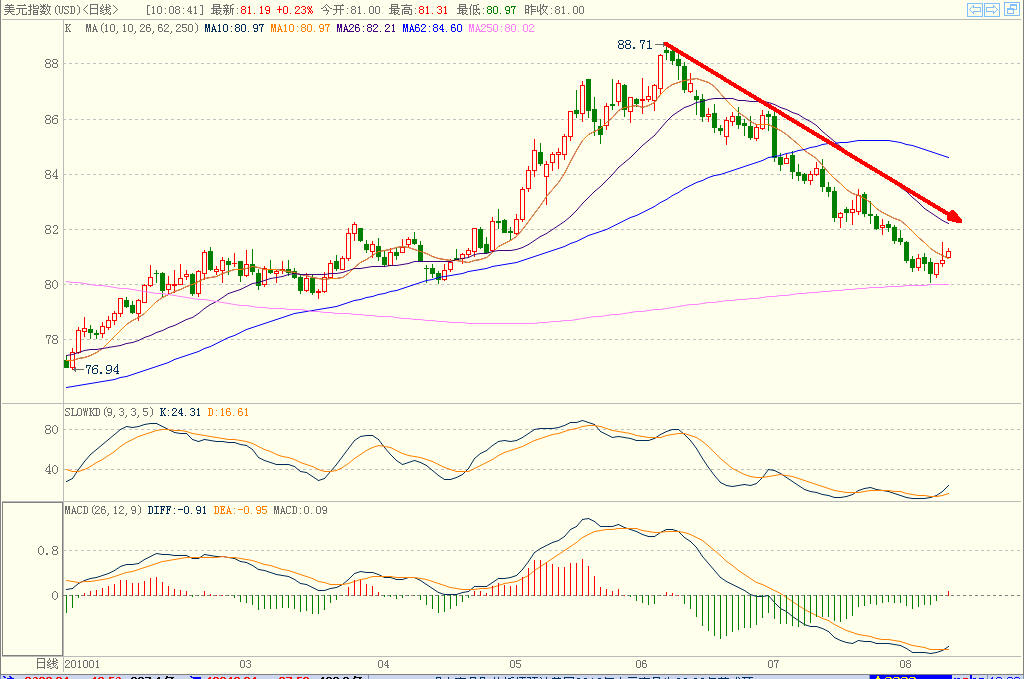Select the purple MA26:82.21 legend
Image resolution: width=1024 pixels, height=679 pixels.
click(x=366, y=28)
